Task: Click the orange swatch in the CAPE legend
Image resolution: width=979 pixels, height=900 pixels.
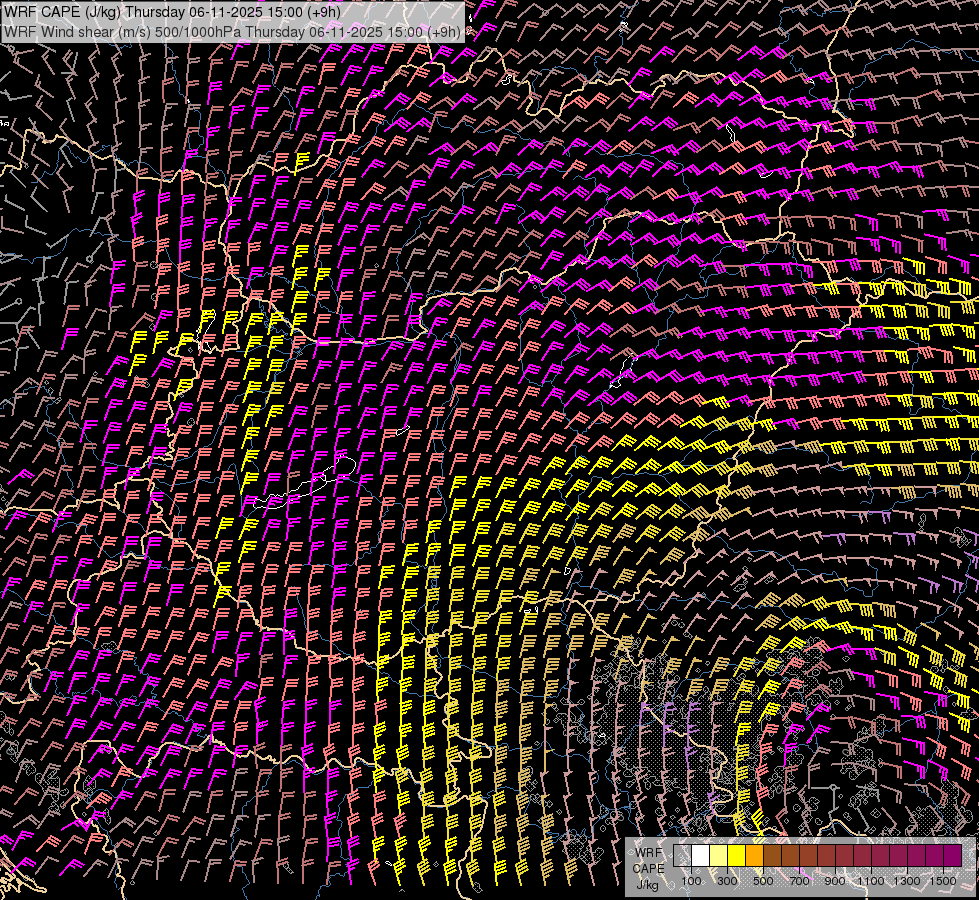Action: click(754, 856)
